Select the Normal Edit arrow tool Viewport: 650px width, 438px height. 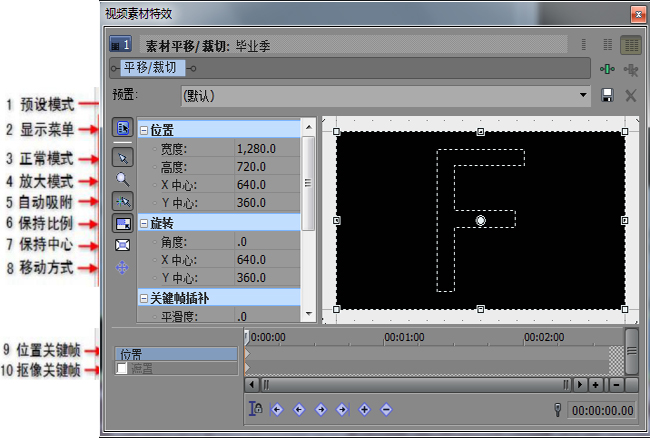point(122,157)
